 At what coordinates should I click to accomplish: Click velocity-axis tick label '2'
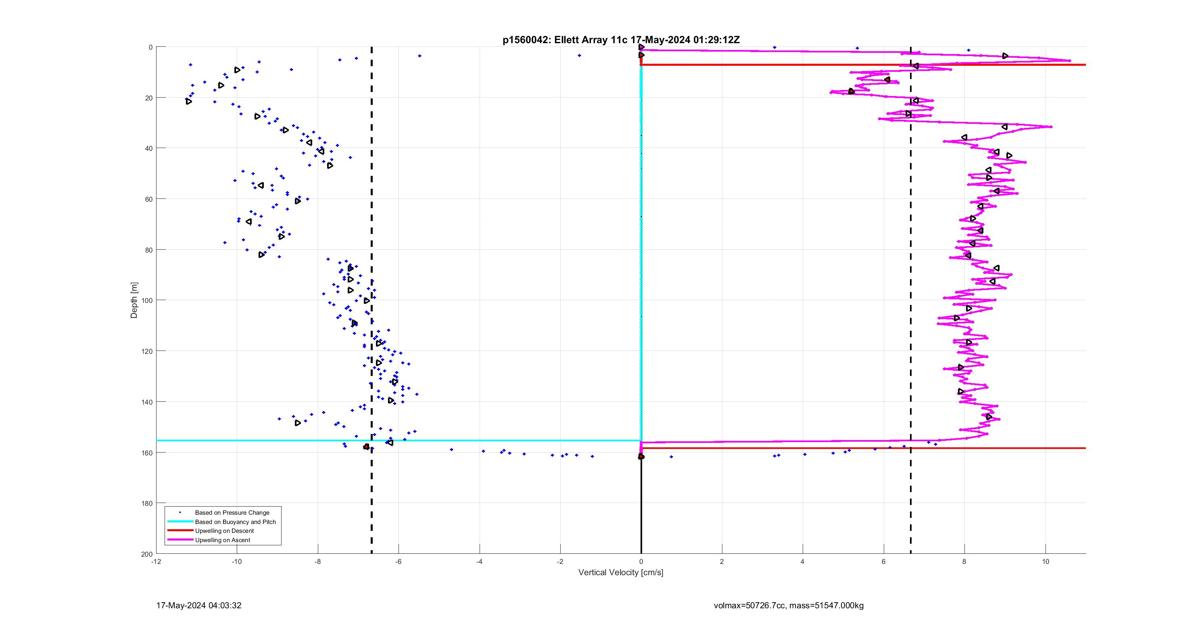coord(722,562)
